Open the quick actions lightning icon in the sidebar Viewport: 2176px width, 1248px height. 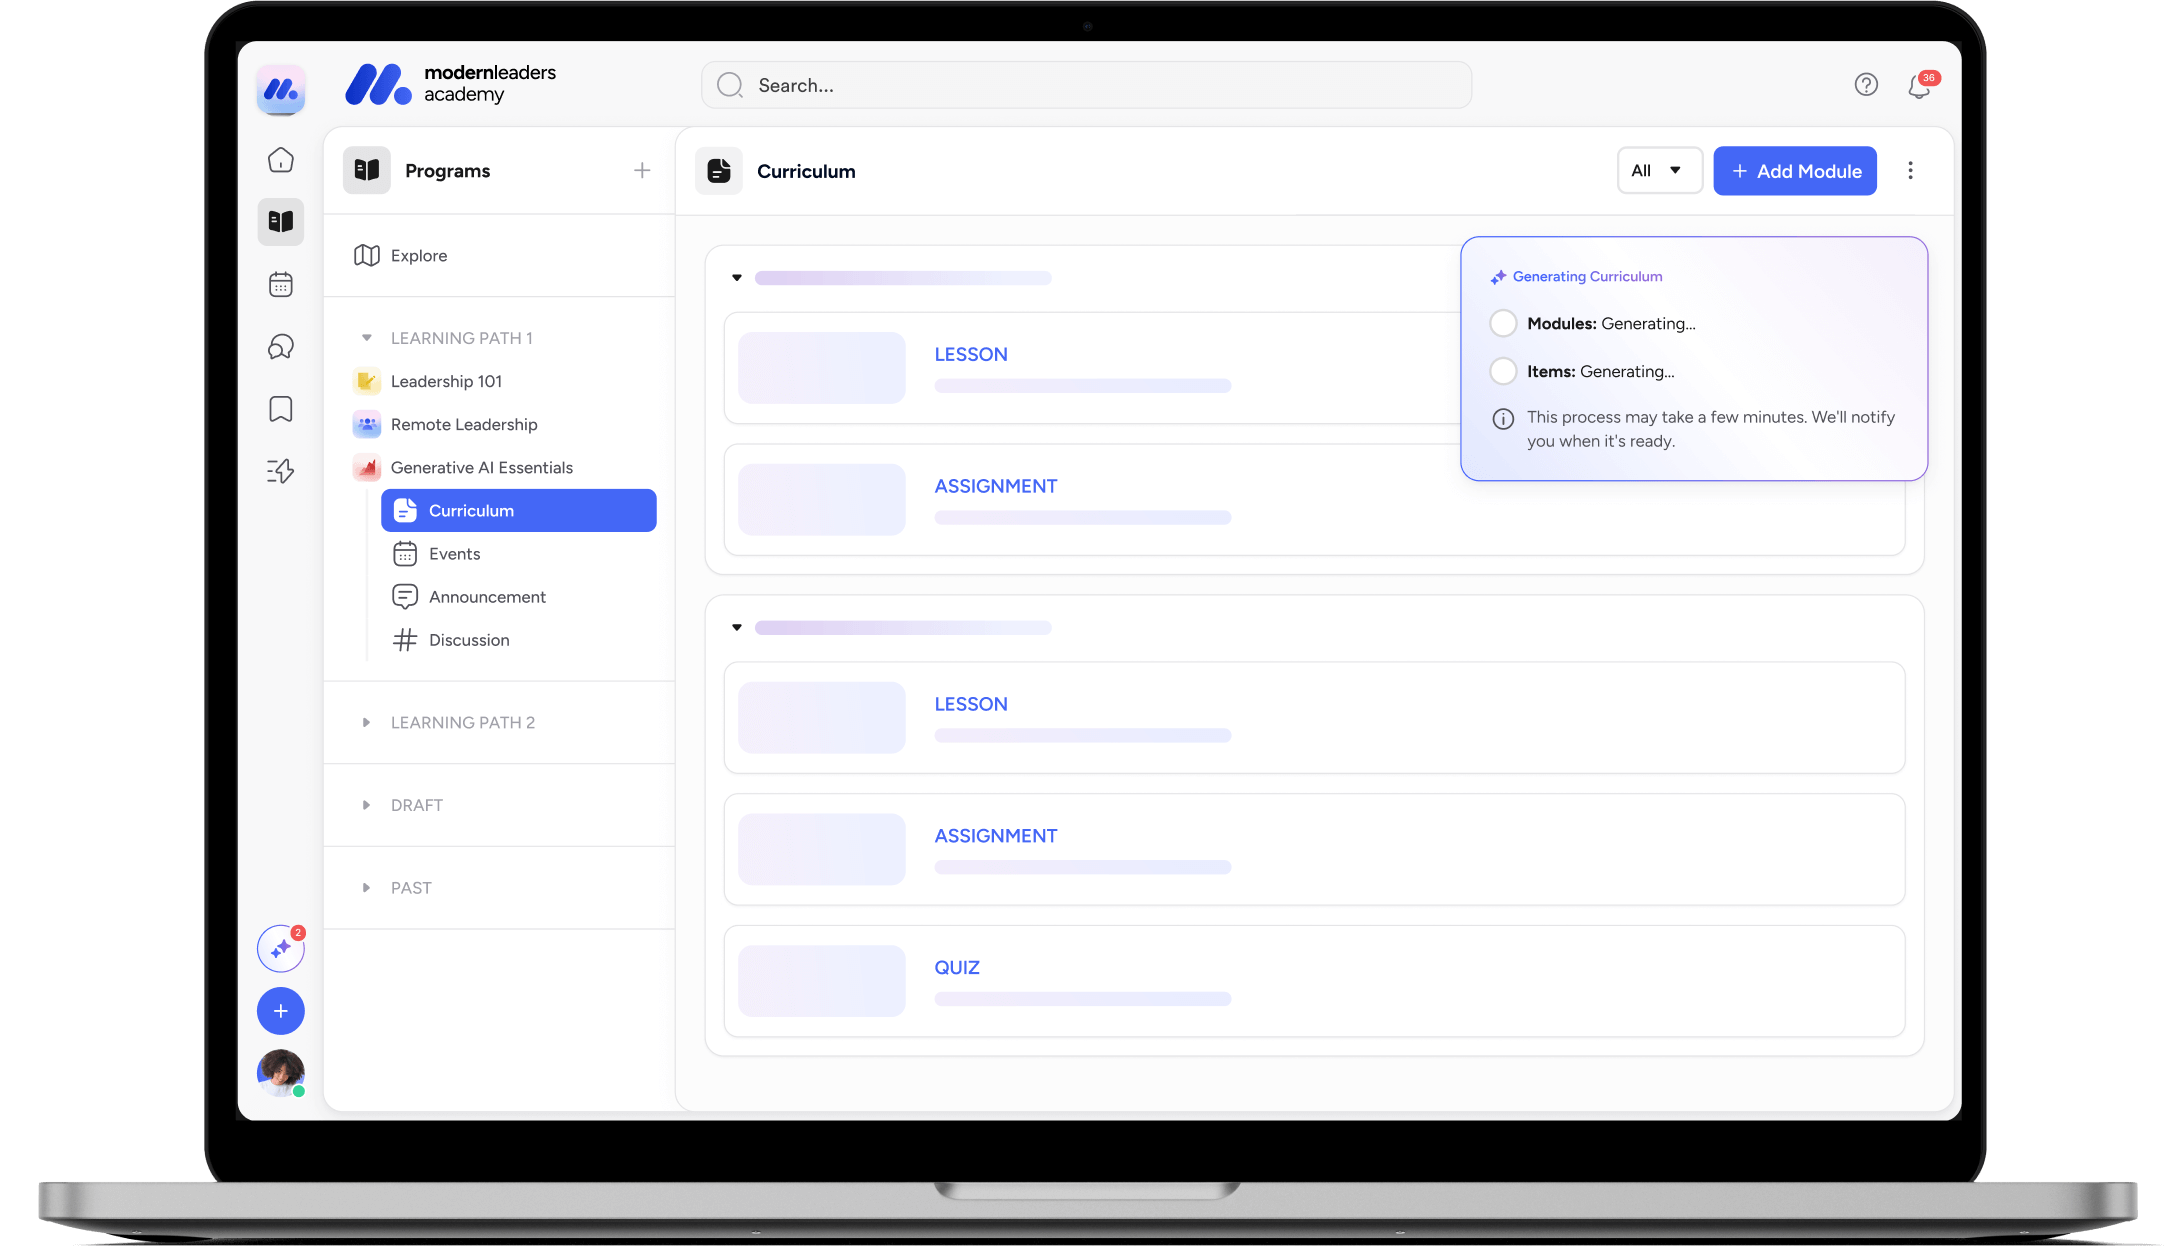(x=281, y=471)
